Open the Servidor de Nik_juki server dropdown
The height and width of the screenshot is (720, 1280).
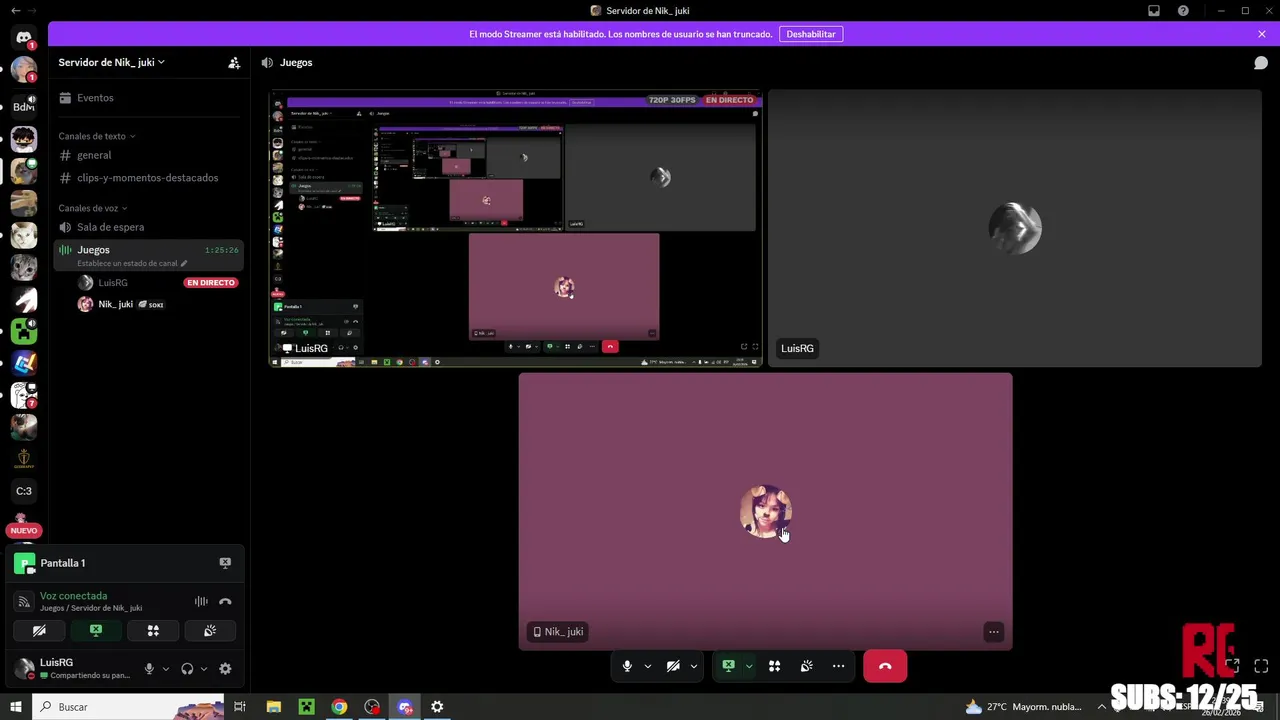coord(112,62)
